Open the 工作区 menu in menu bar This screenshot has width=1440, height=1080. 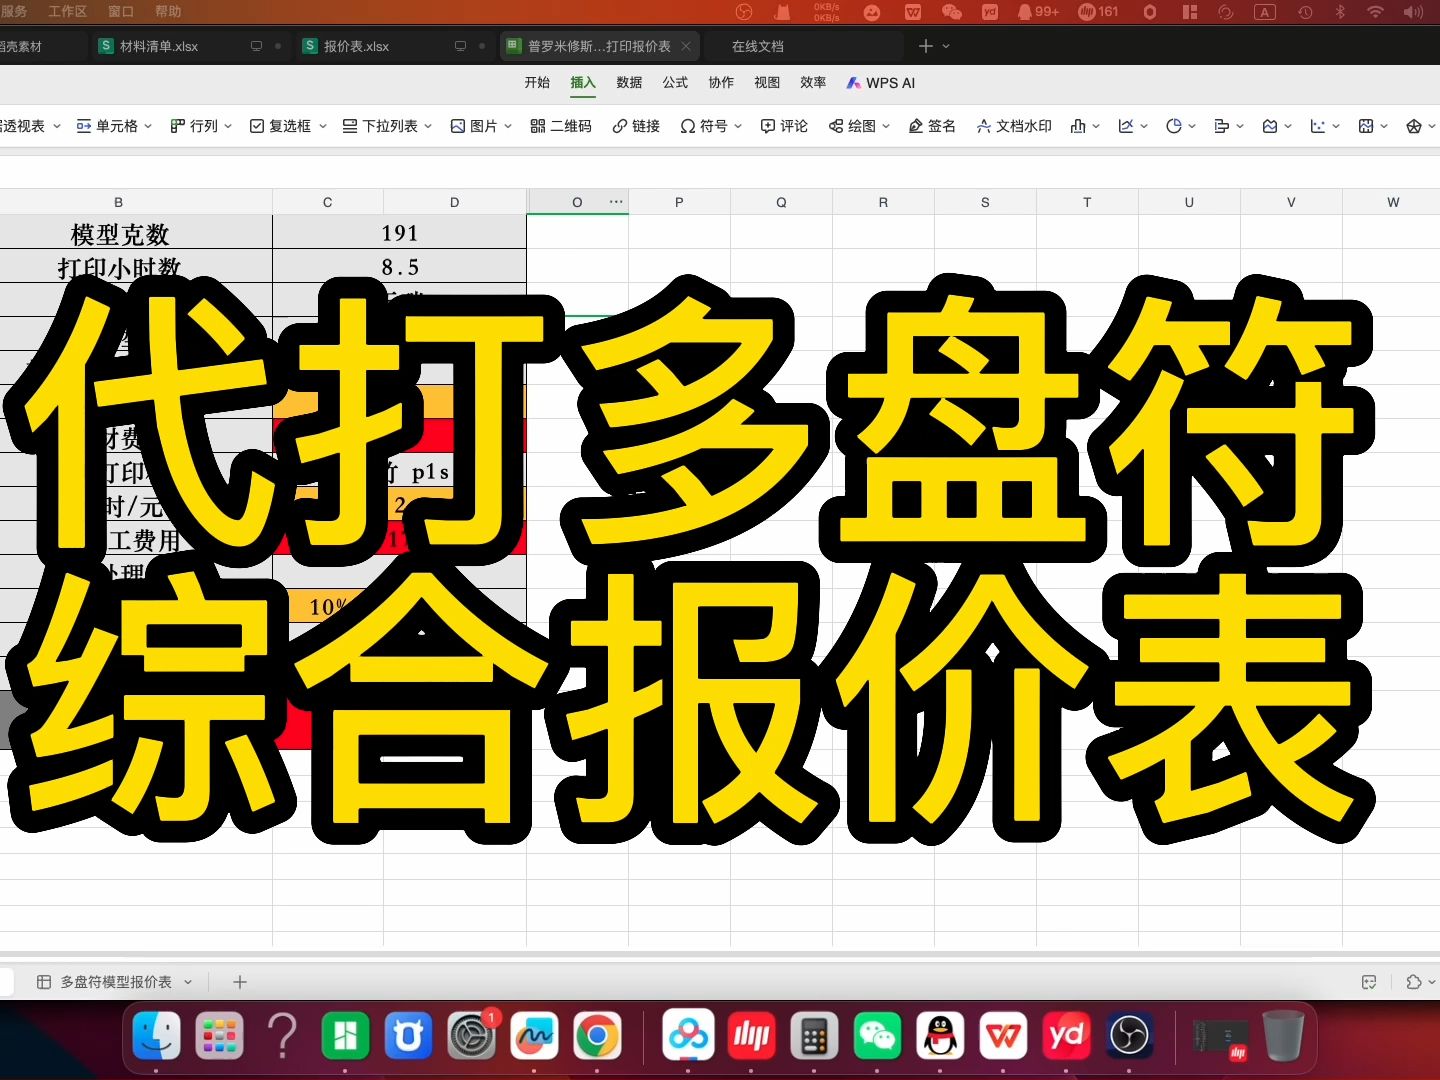[67, 11]
